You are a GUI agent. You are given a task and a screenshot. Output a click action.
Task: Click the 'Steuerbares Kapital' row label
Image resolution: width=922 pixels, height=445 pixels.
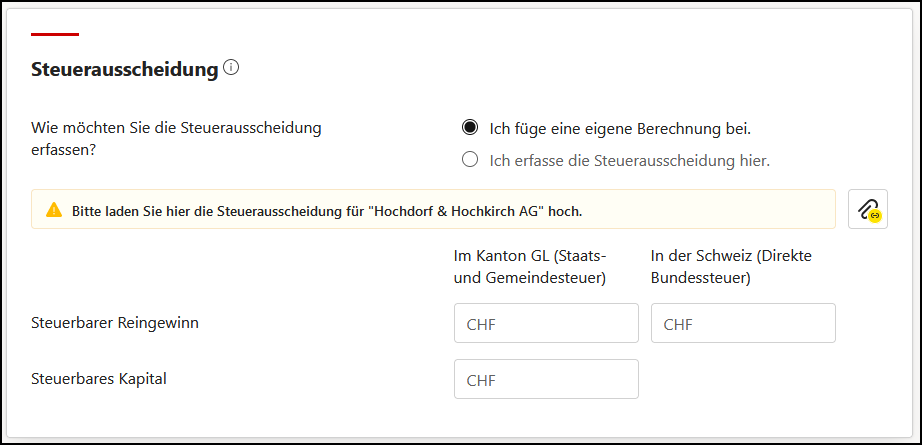[99, 379]
